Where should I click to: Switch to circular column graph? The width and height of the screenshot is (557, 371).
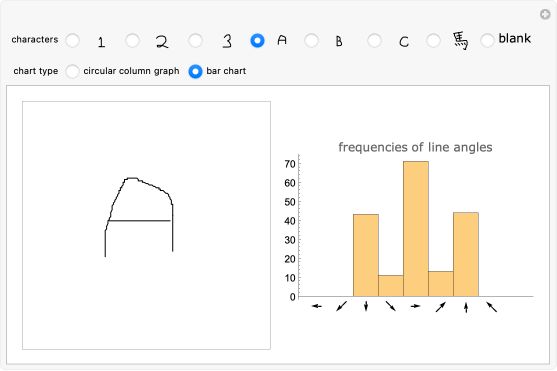pos(72,71)
